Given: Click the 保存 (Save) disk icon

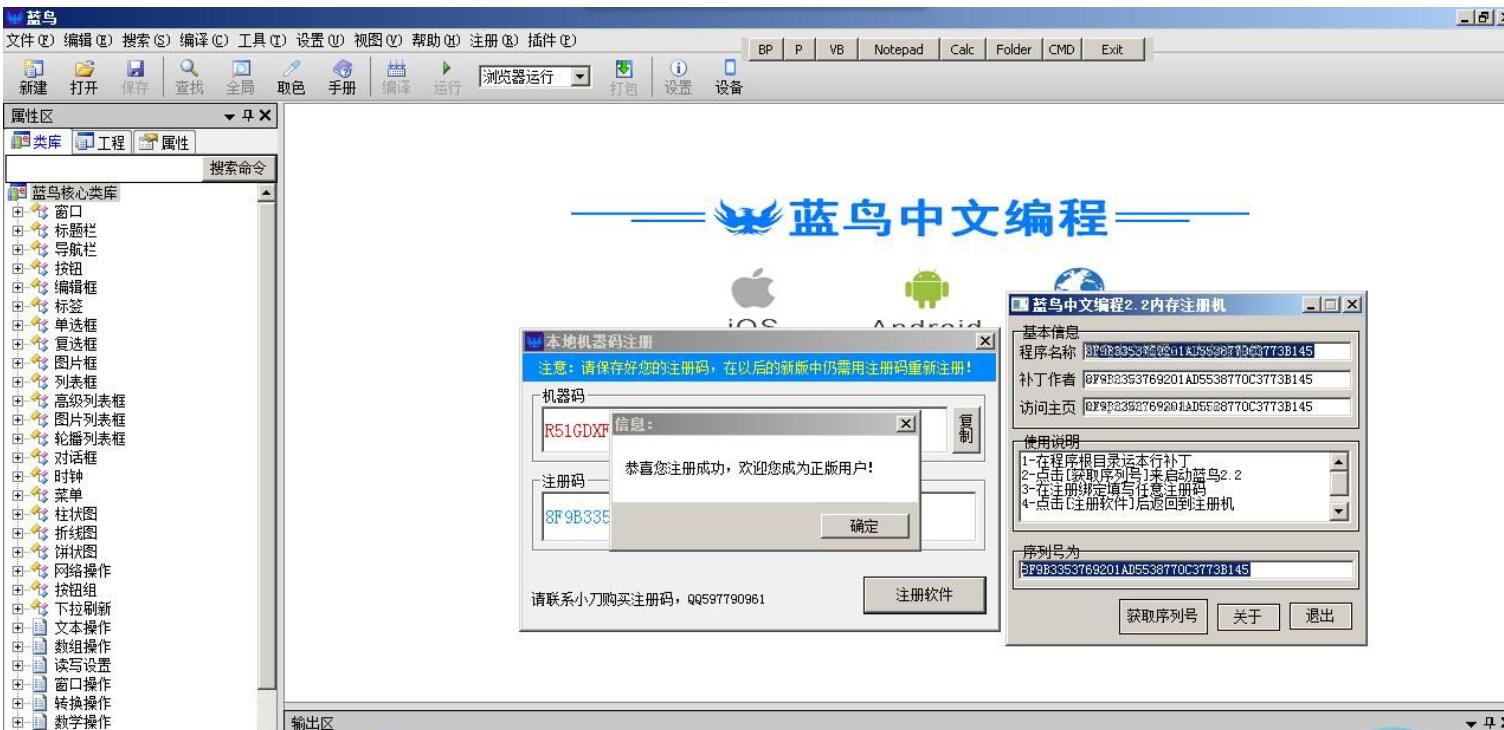Looking at the screenshot, I should (135, 67).
